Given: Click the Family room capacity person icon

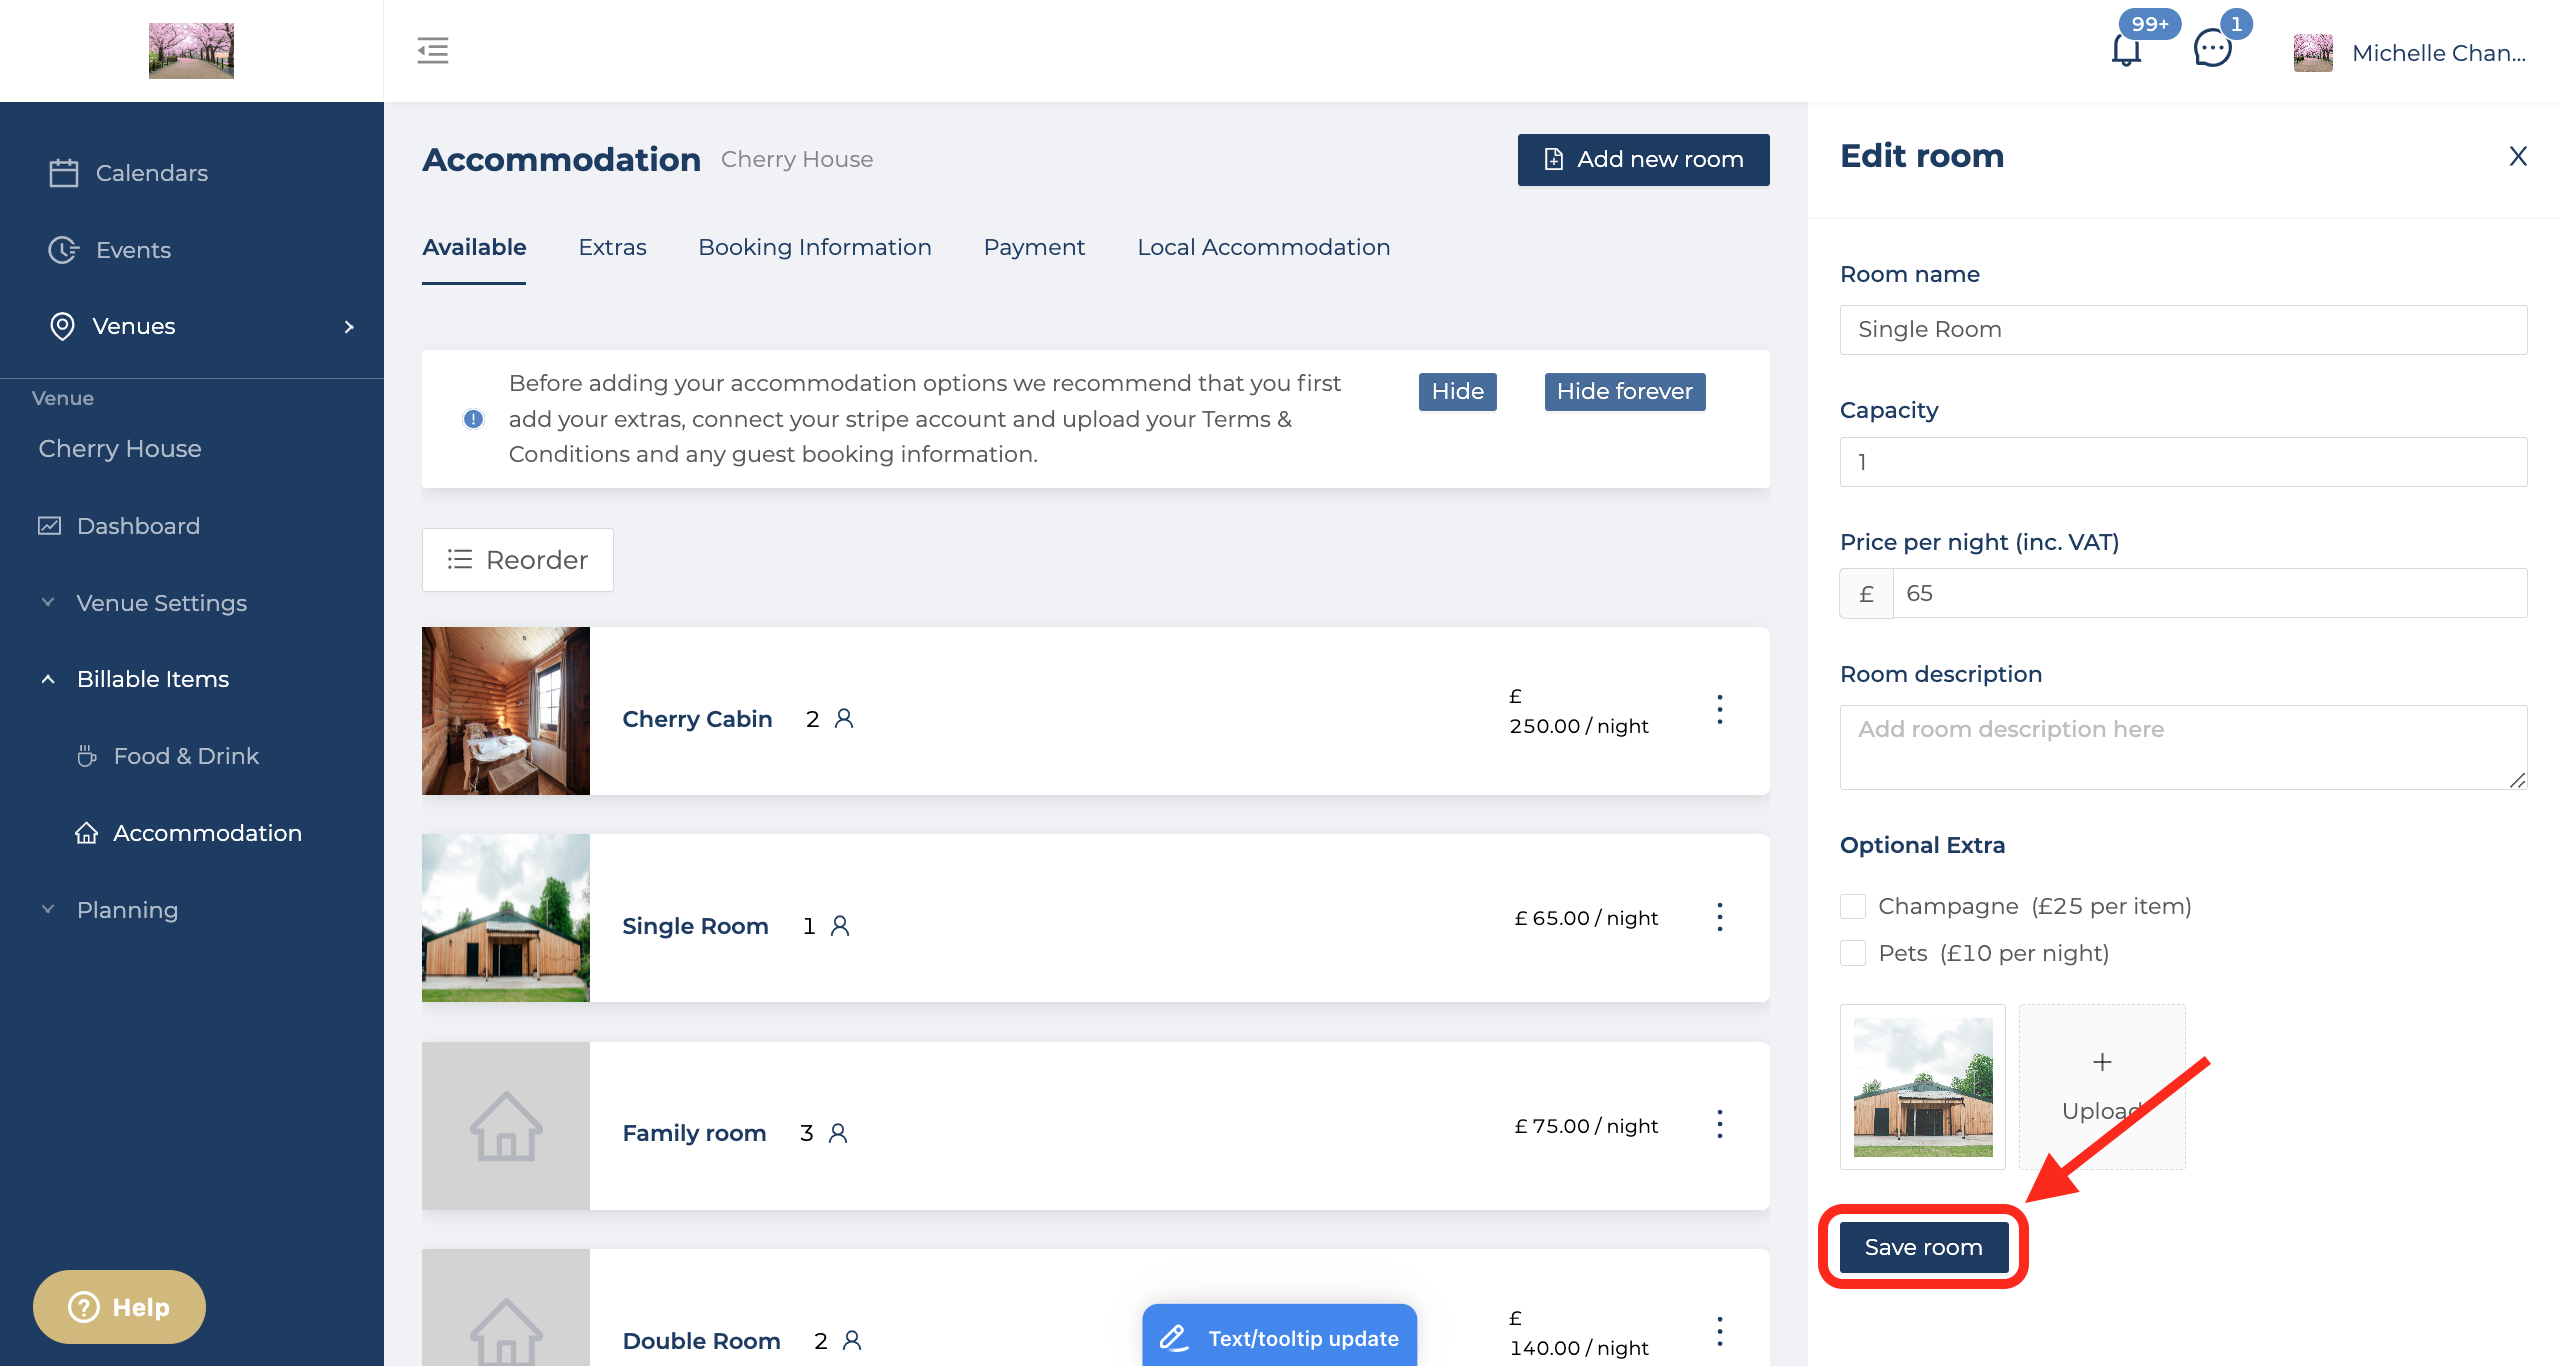Looking at the screenshot, I should [x=838, y=1133].
